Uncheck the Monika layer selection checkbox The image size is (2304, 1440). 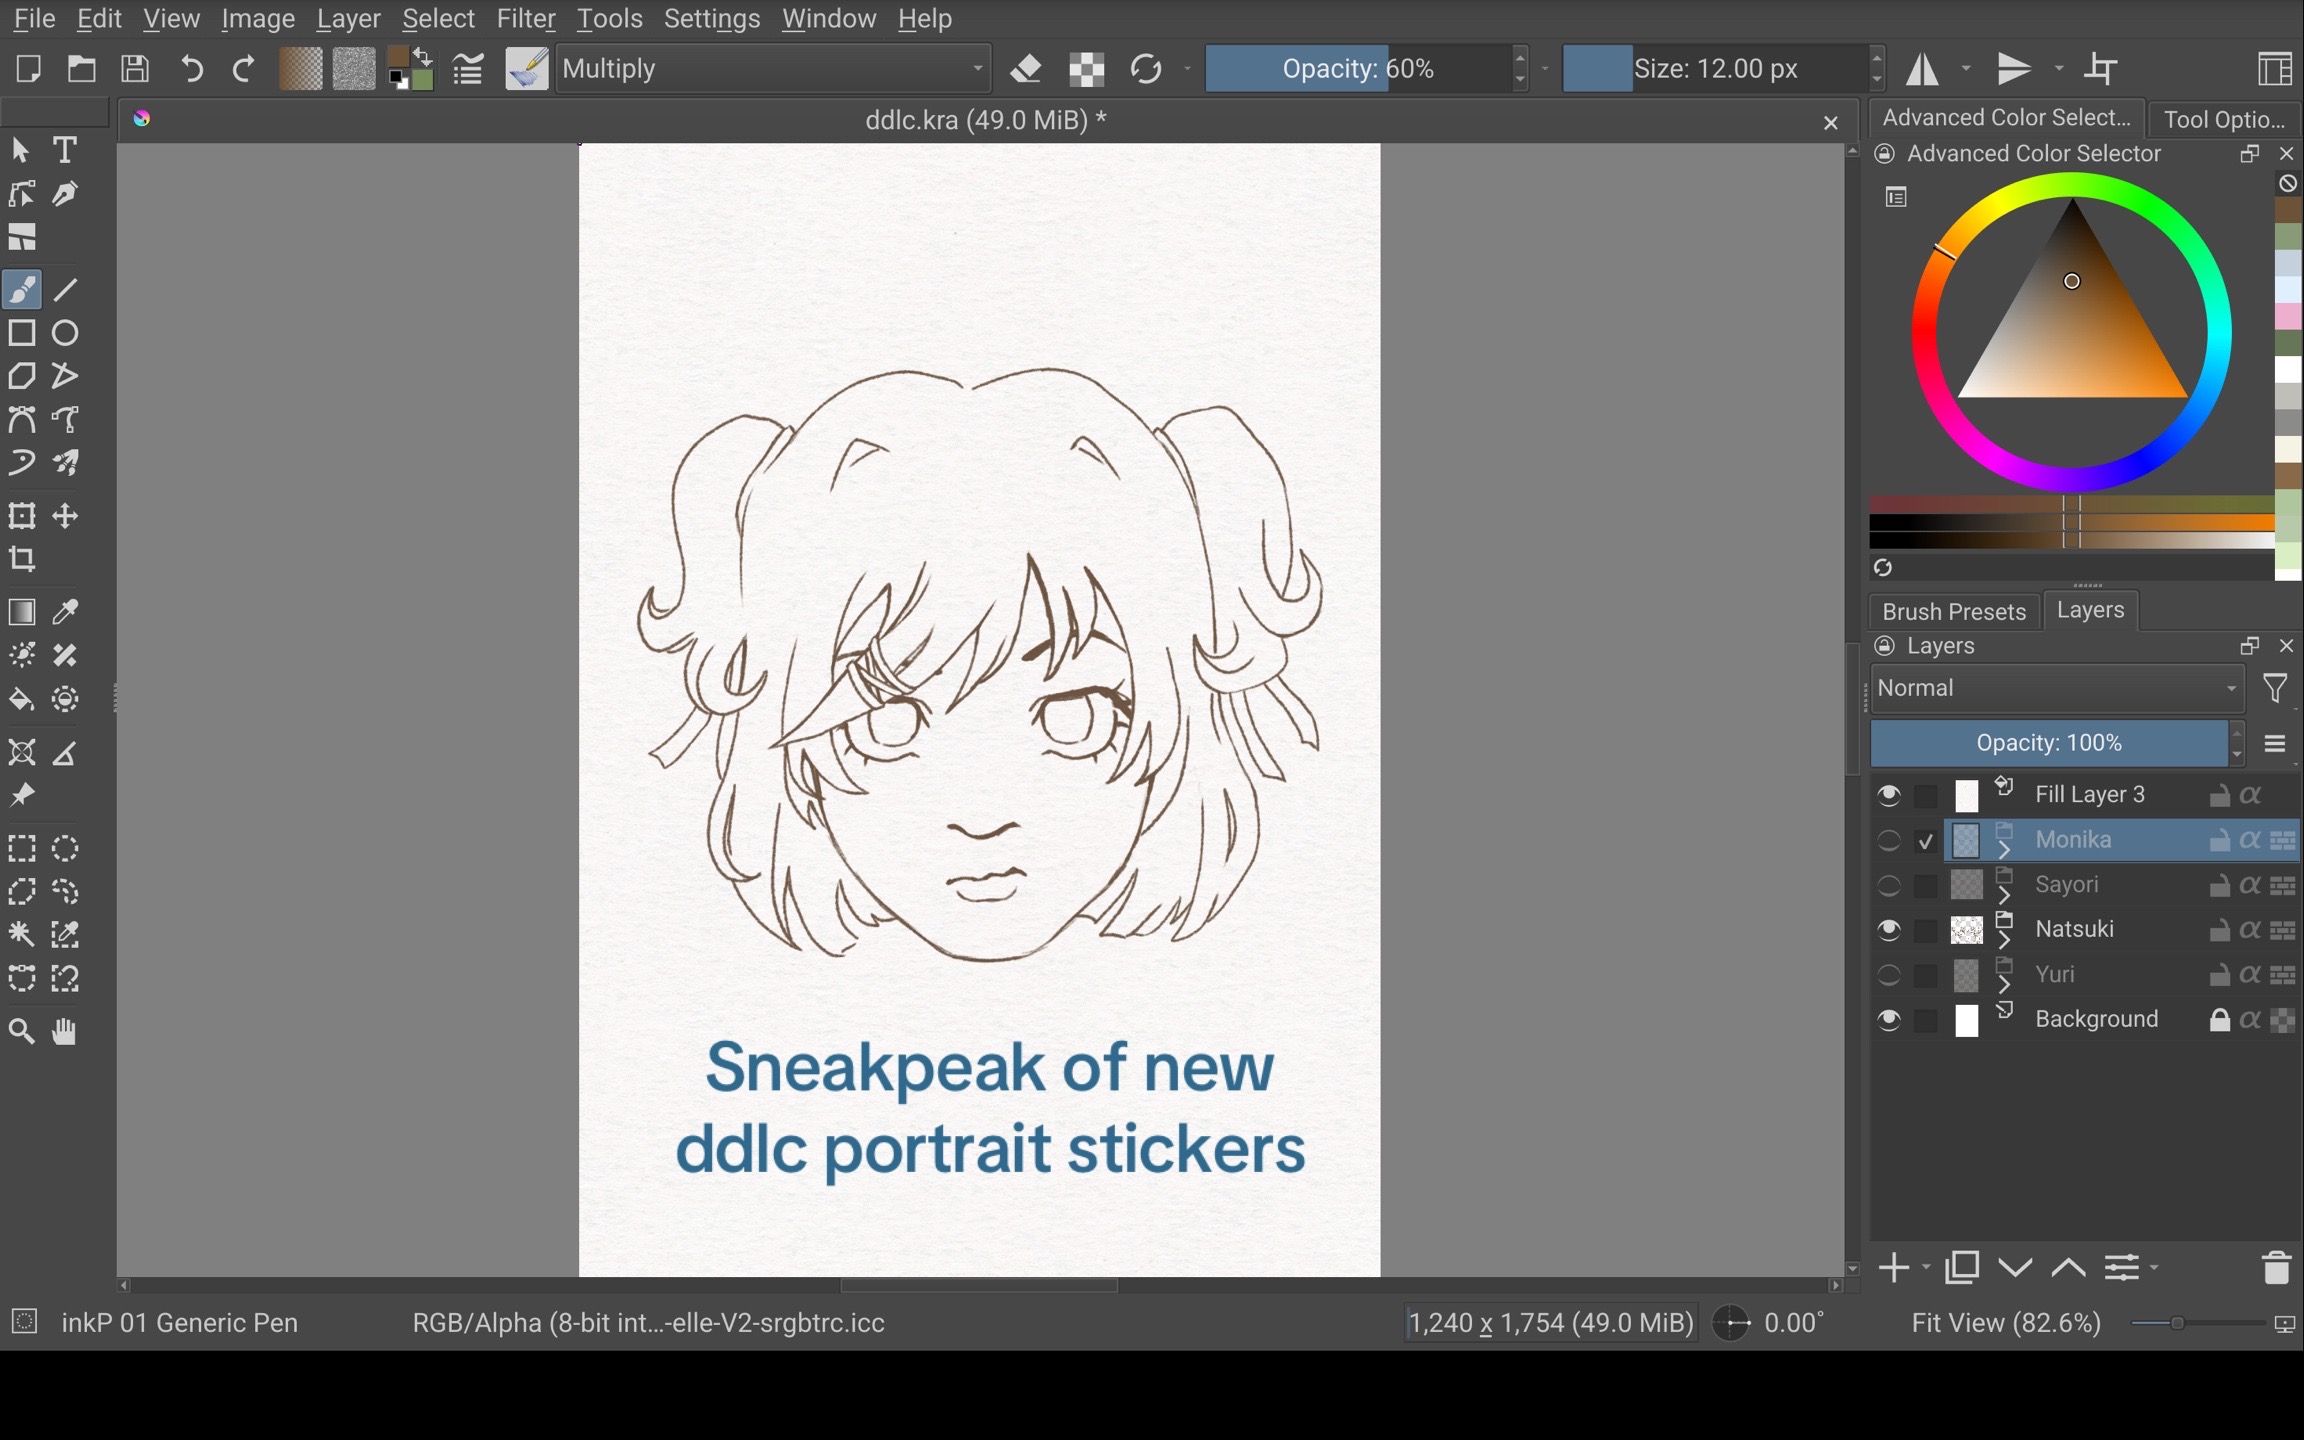coord(1926,841)
